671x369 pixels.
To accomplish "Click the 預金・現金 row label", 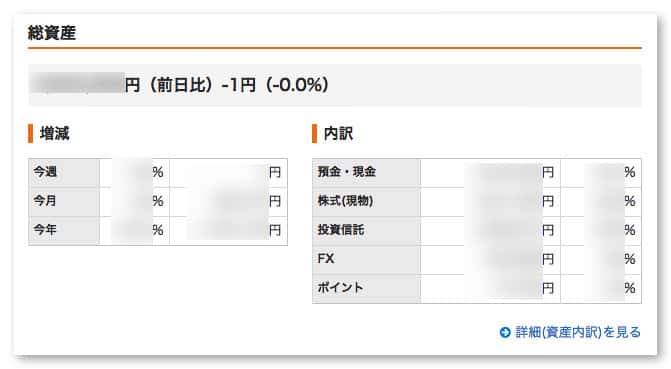I will tap(347, 172).
